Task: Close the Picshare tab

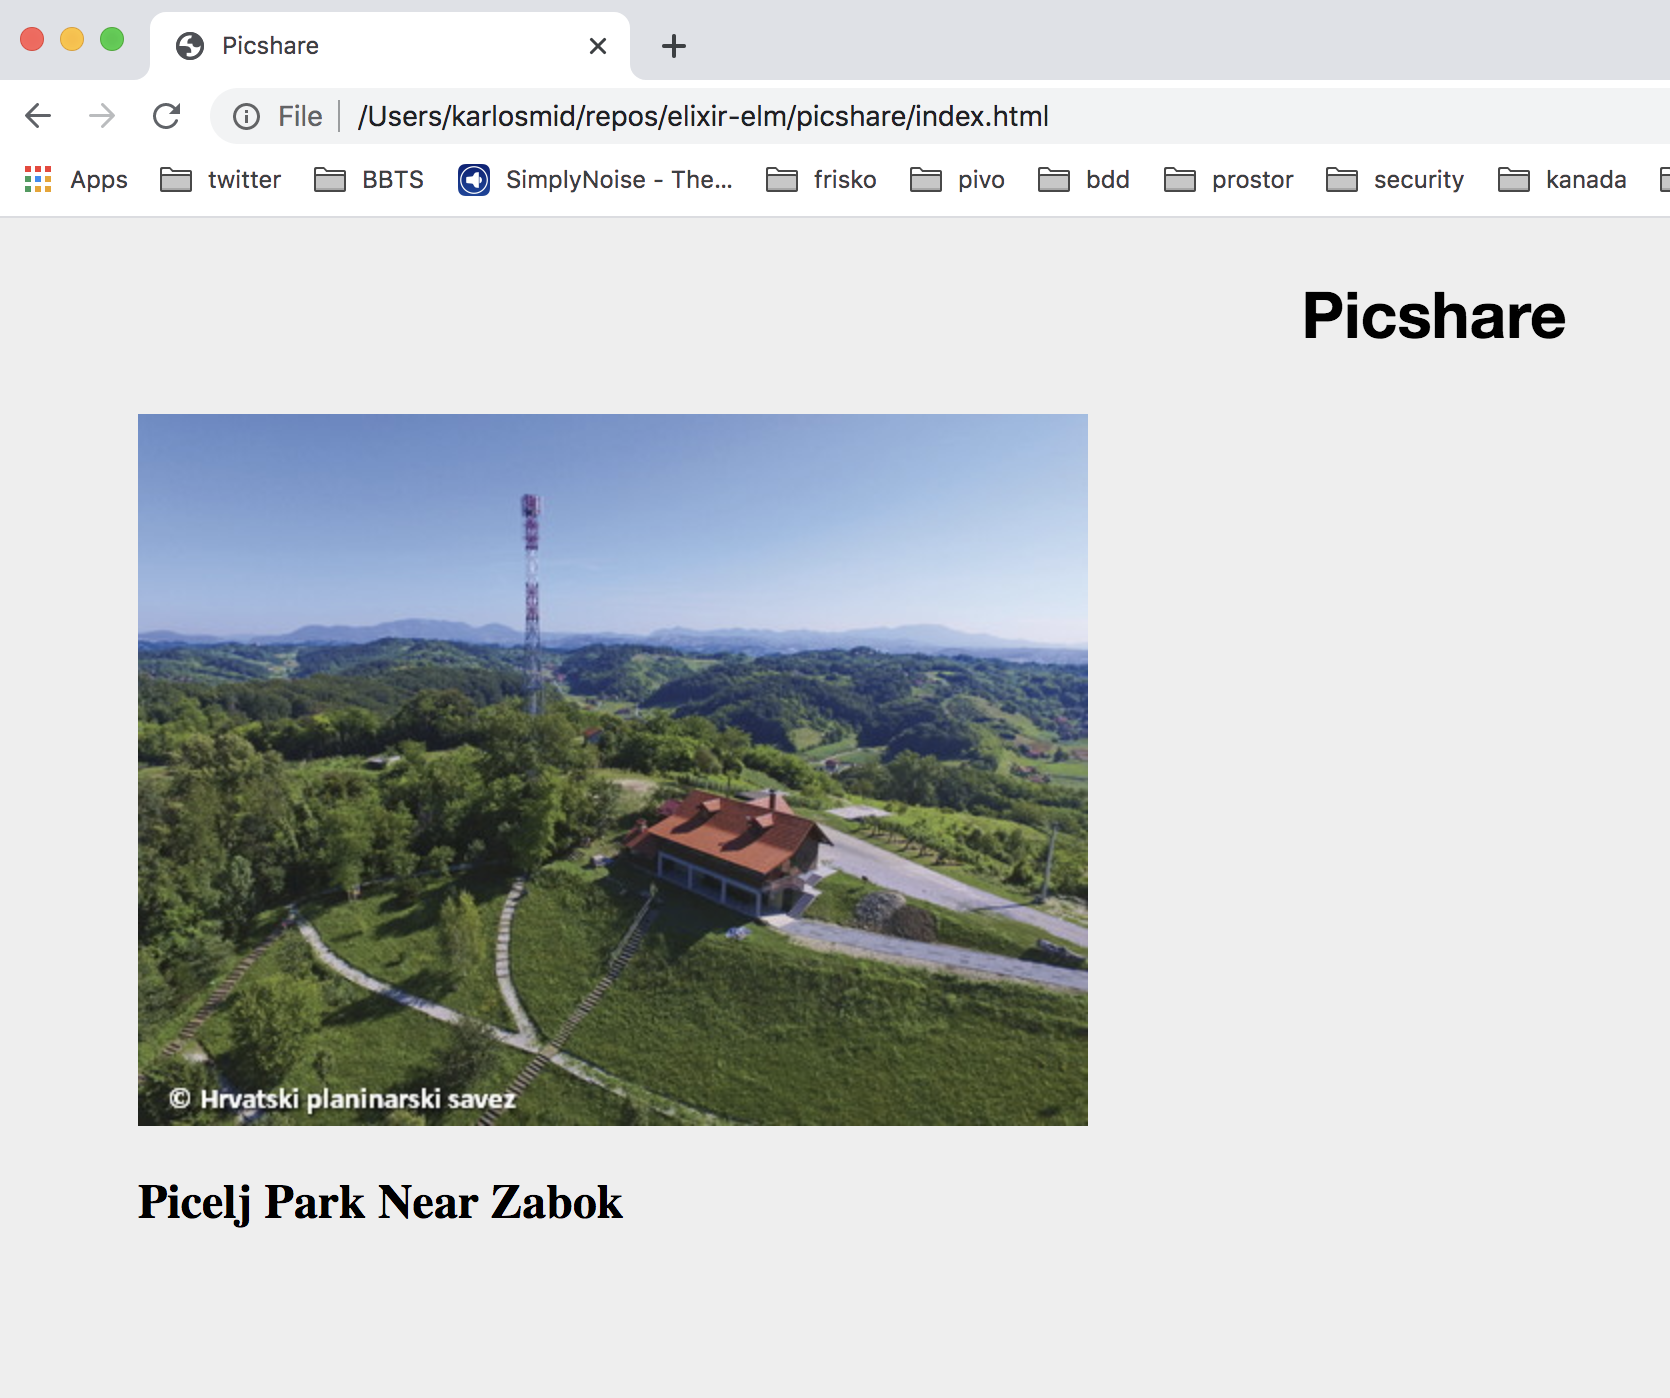Action: click(x=598, y=46)
